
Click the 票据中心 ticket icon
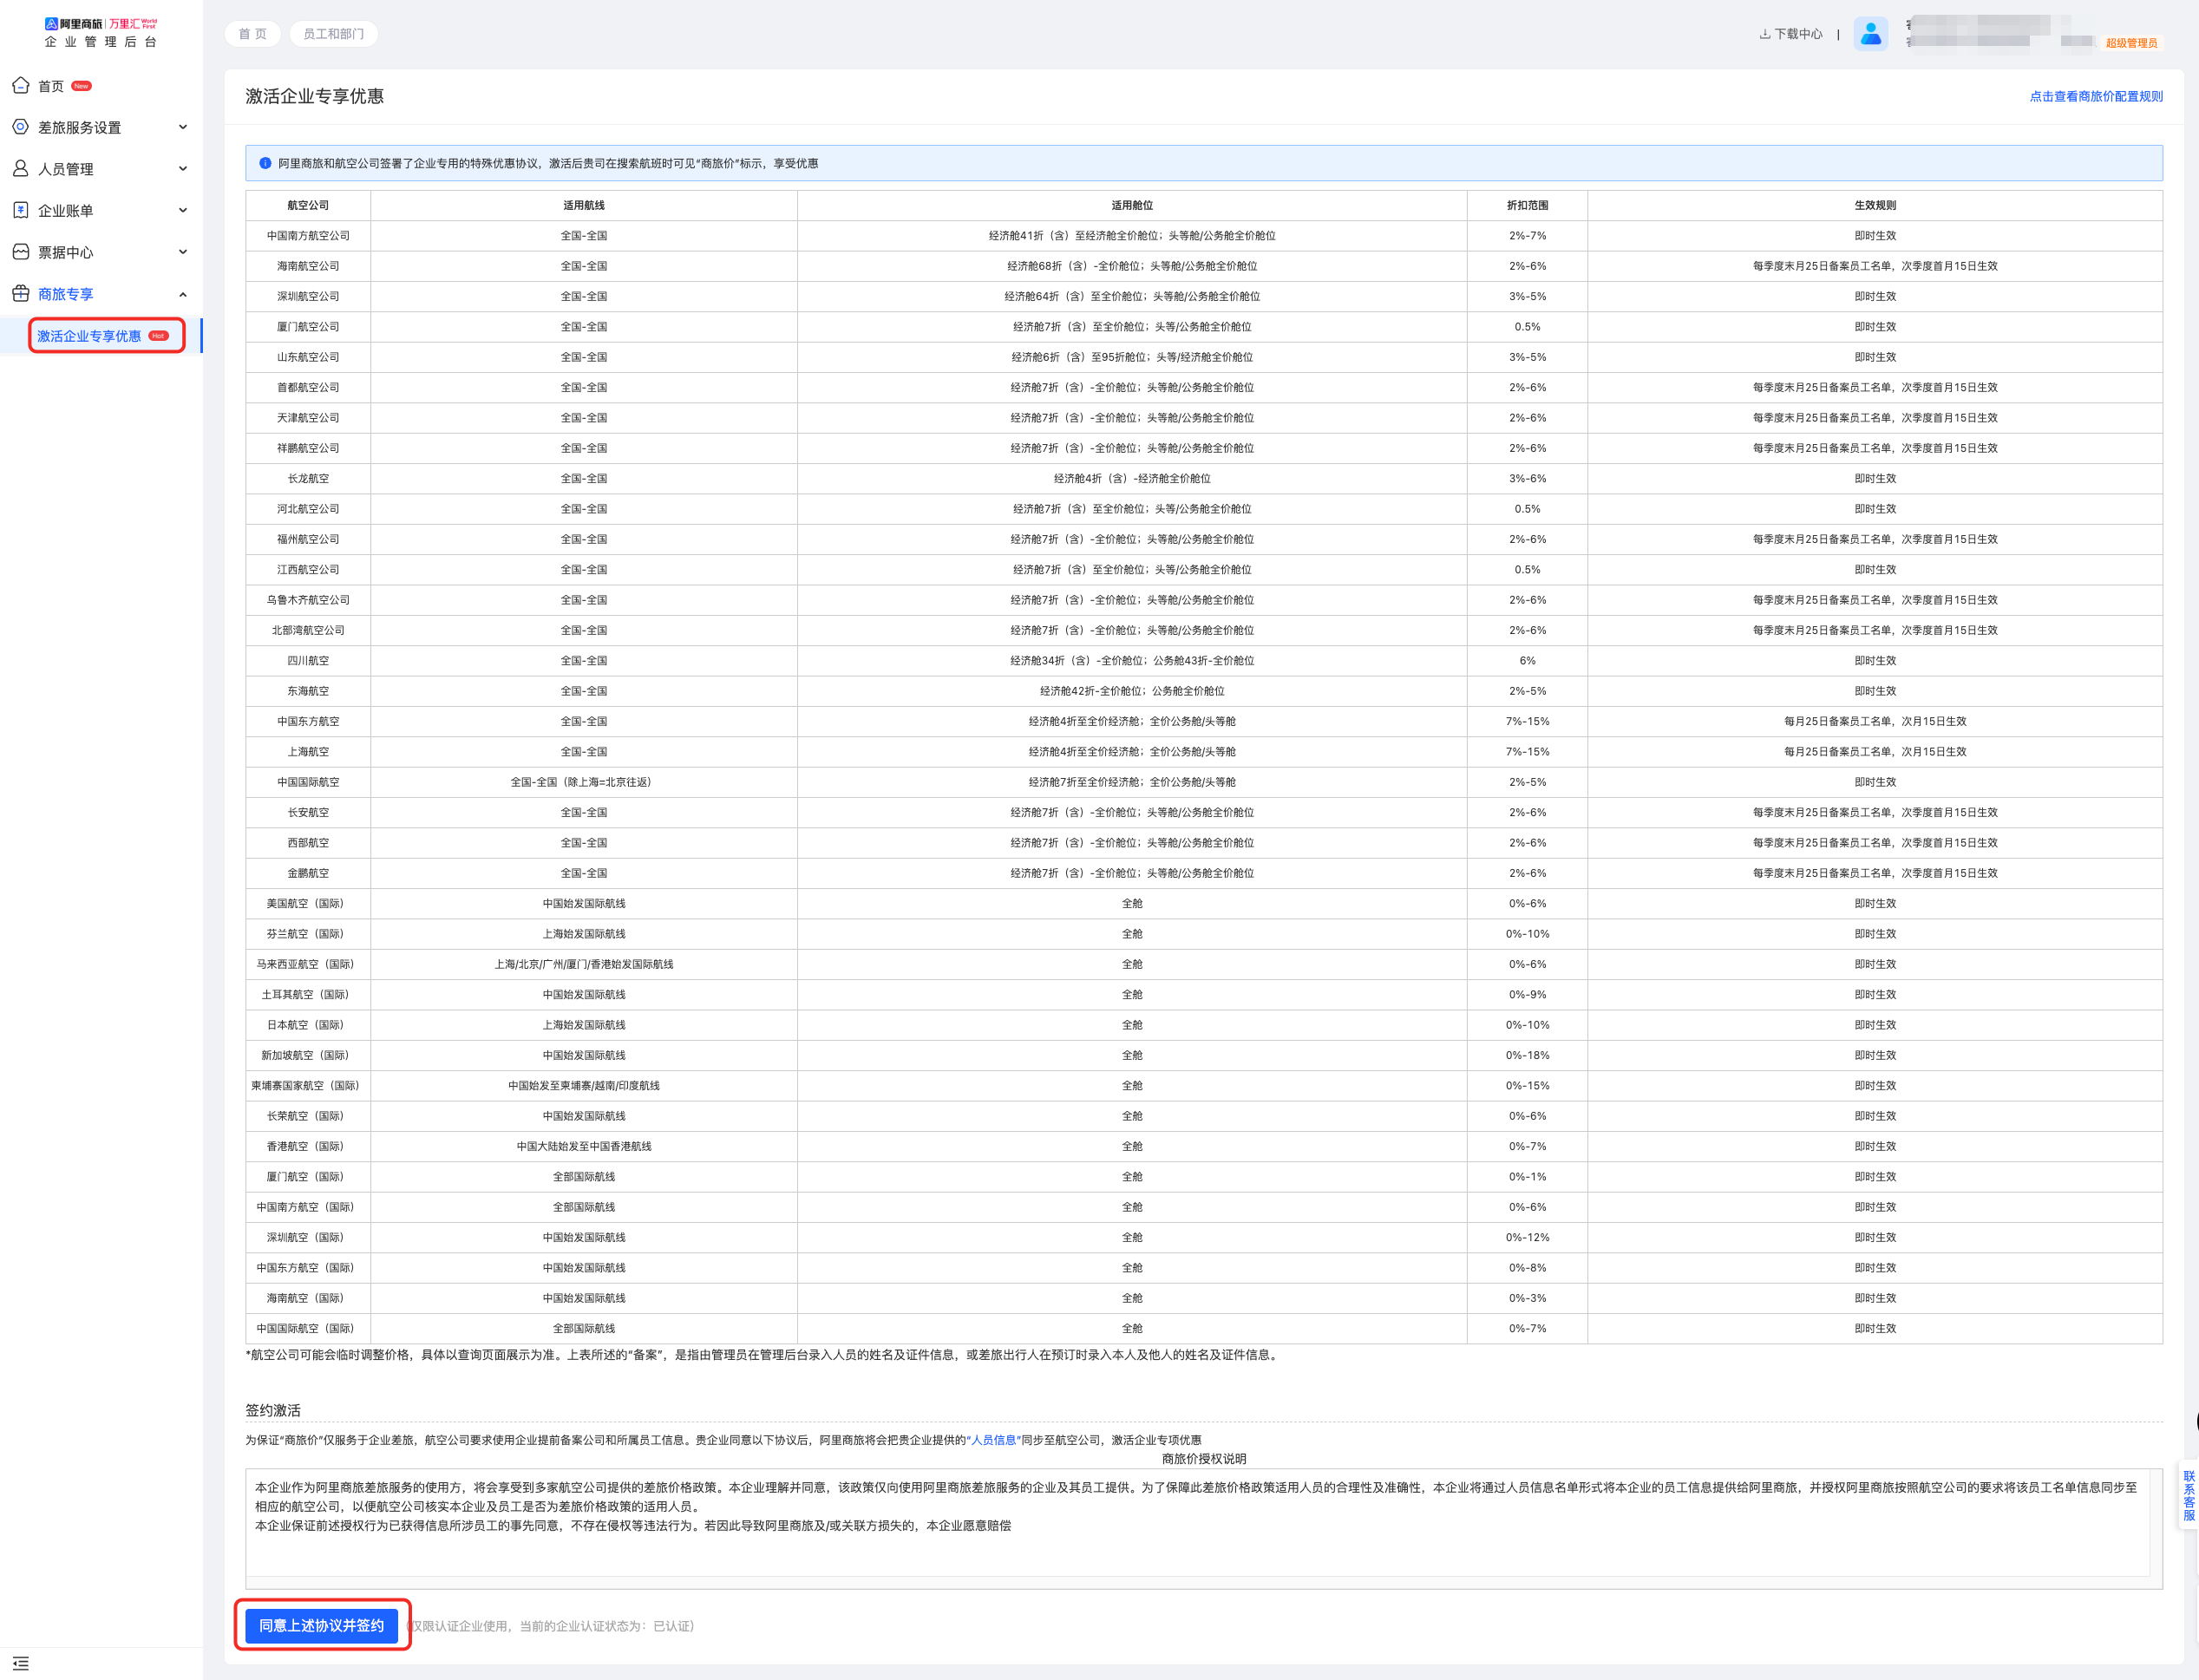coord(20,252)
